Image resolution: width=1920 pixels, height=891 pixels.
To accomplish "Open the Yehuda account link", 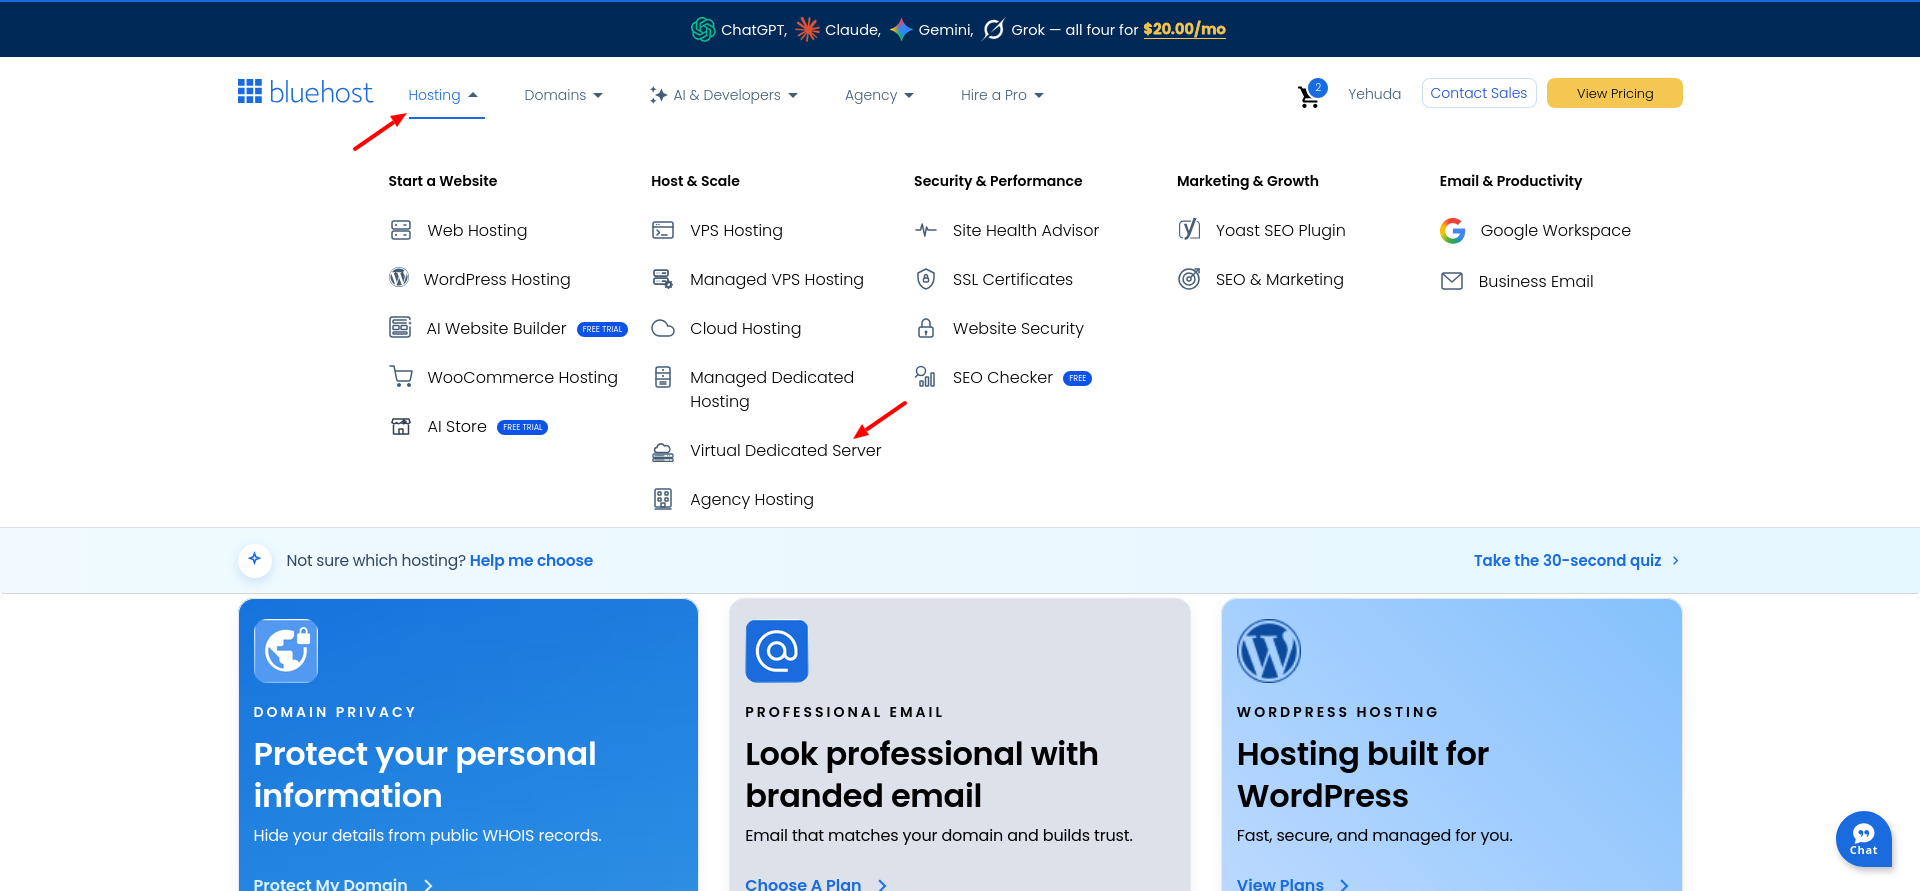I will point(1374,94).
